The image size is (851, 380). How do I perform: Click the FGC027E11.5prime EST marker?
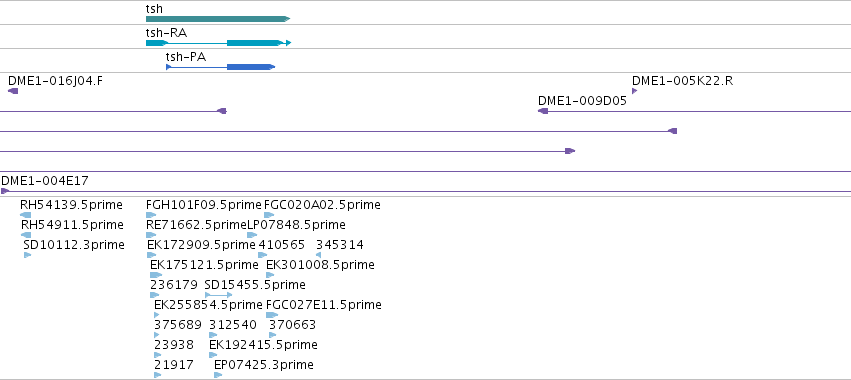tap(272, 315)
